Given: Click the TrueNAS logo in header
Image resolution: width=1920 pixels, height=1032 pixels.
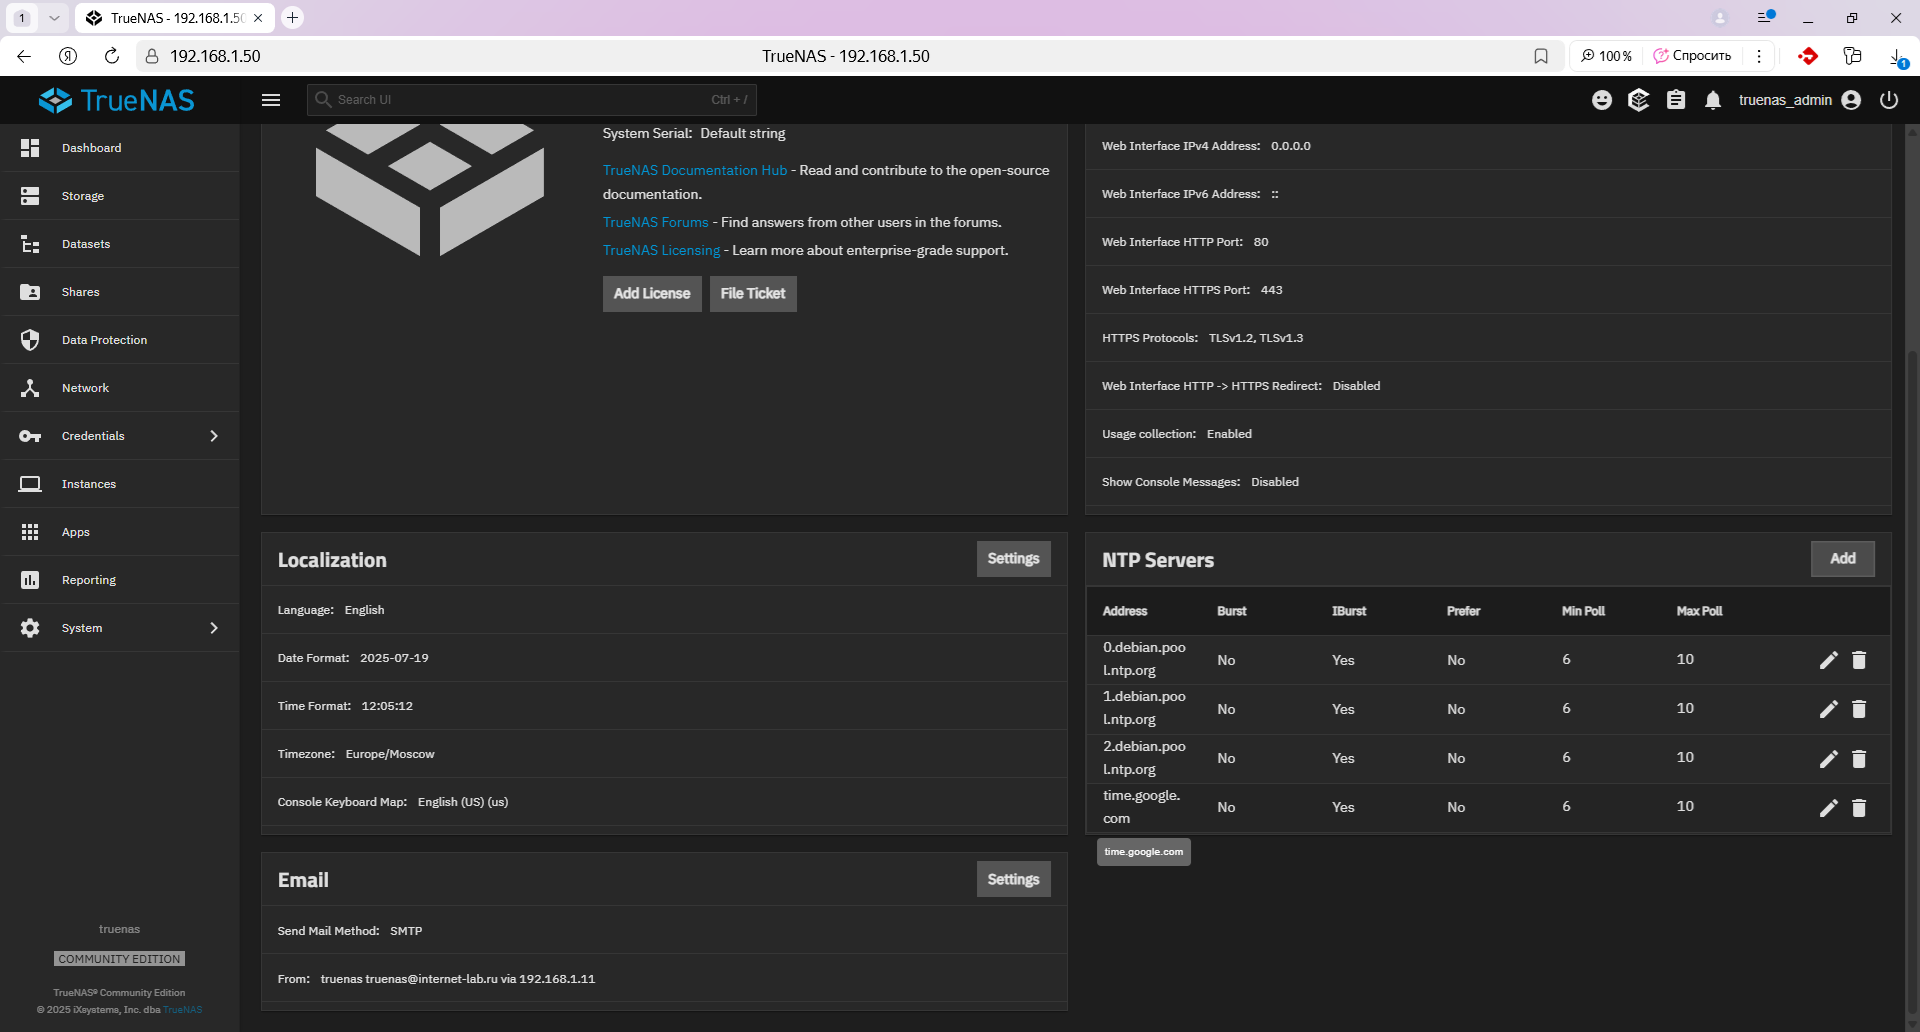Looking at the screenshot, I should [117, 100].
